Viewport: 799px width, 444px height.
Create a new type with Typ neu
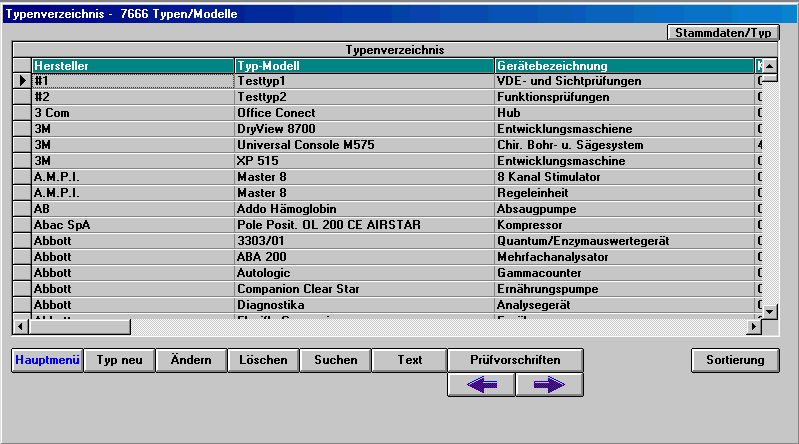click(x=119, y=360)
